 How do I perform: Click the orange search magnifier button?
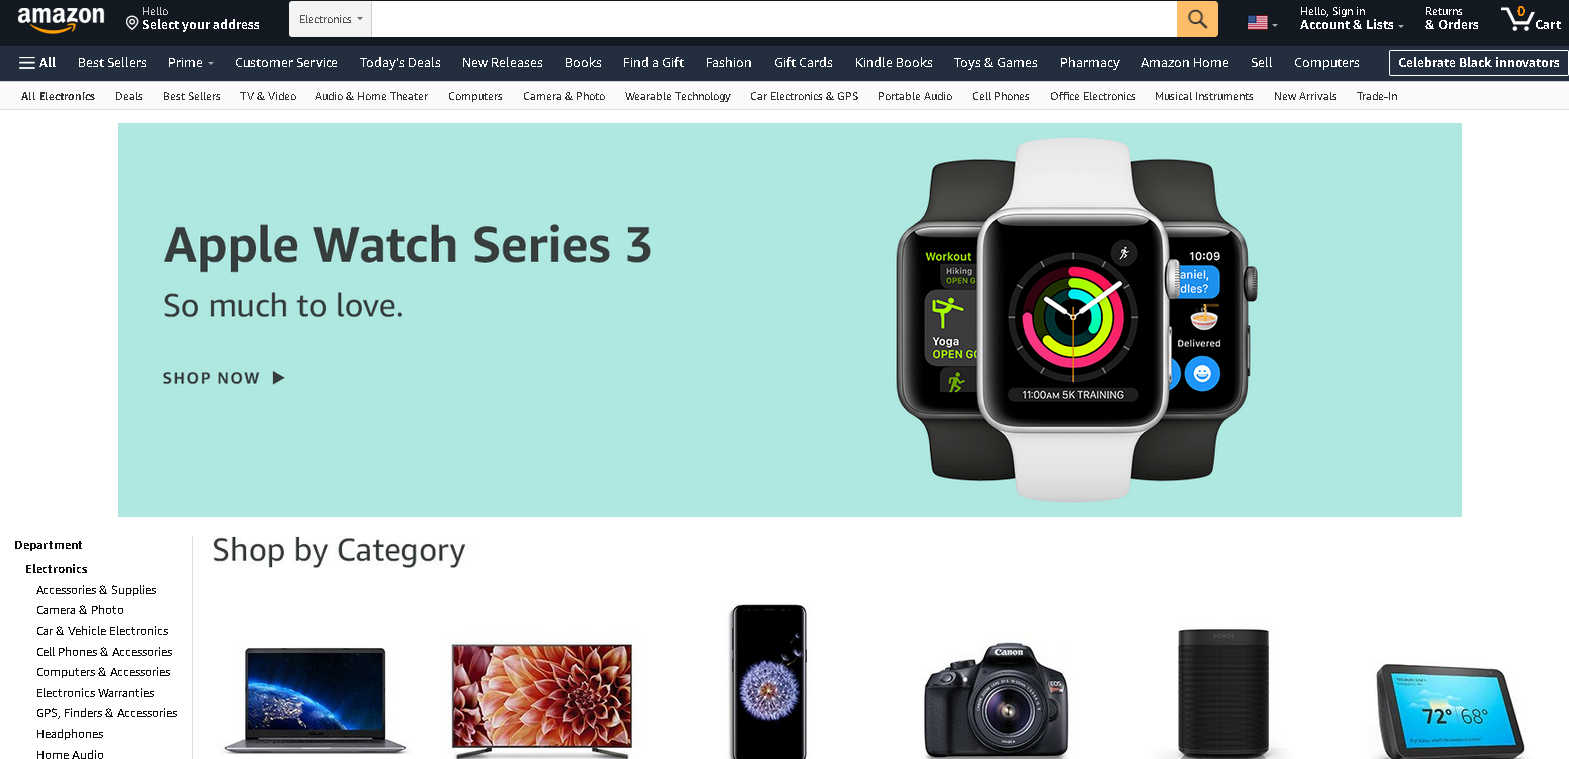[1197, 19]
